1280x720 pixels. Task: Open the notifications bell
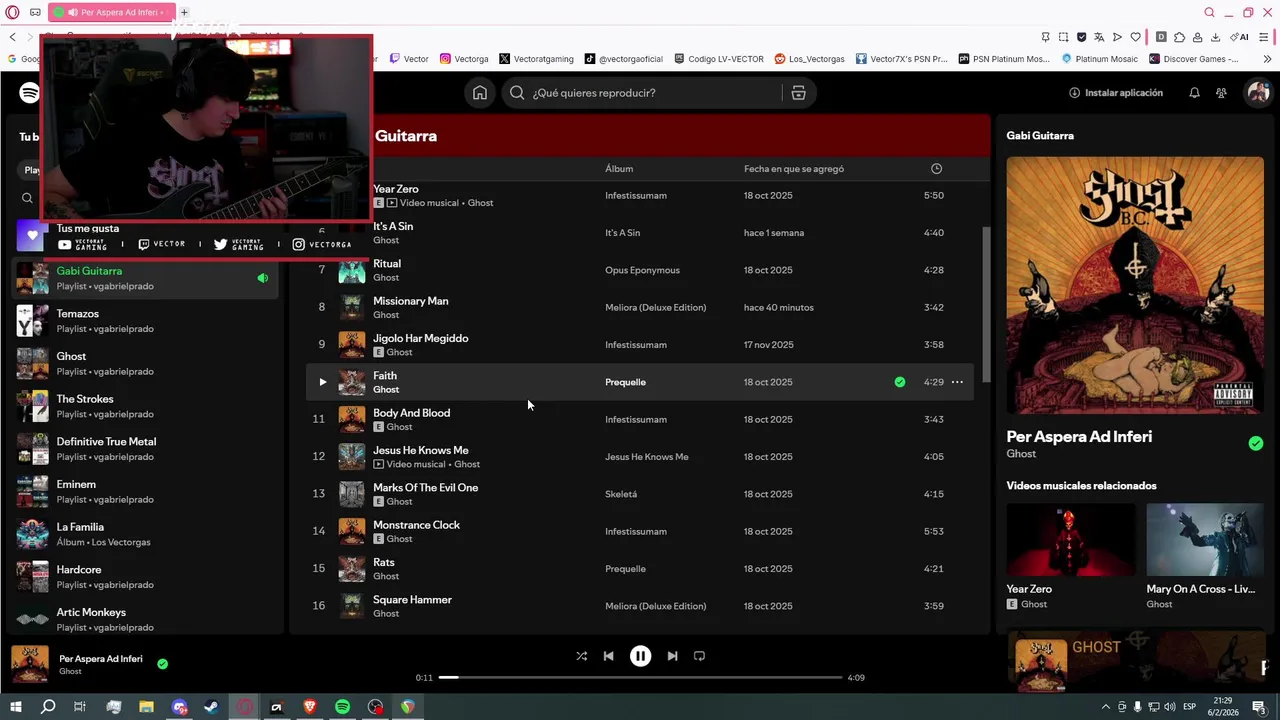[1194, 93]
